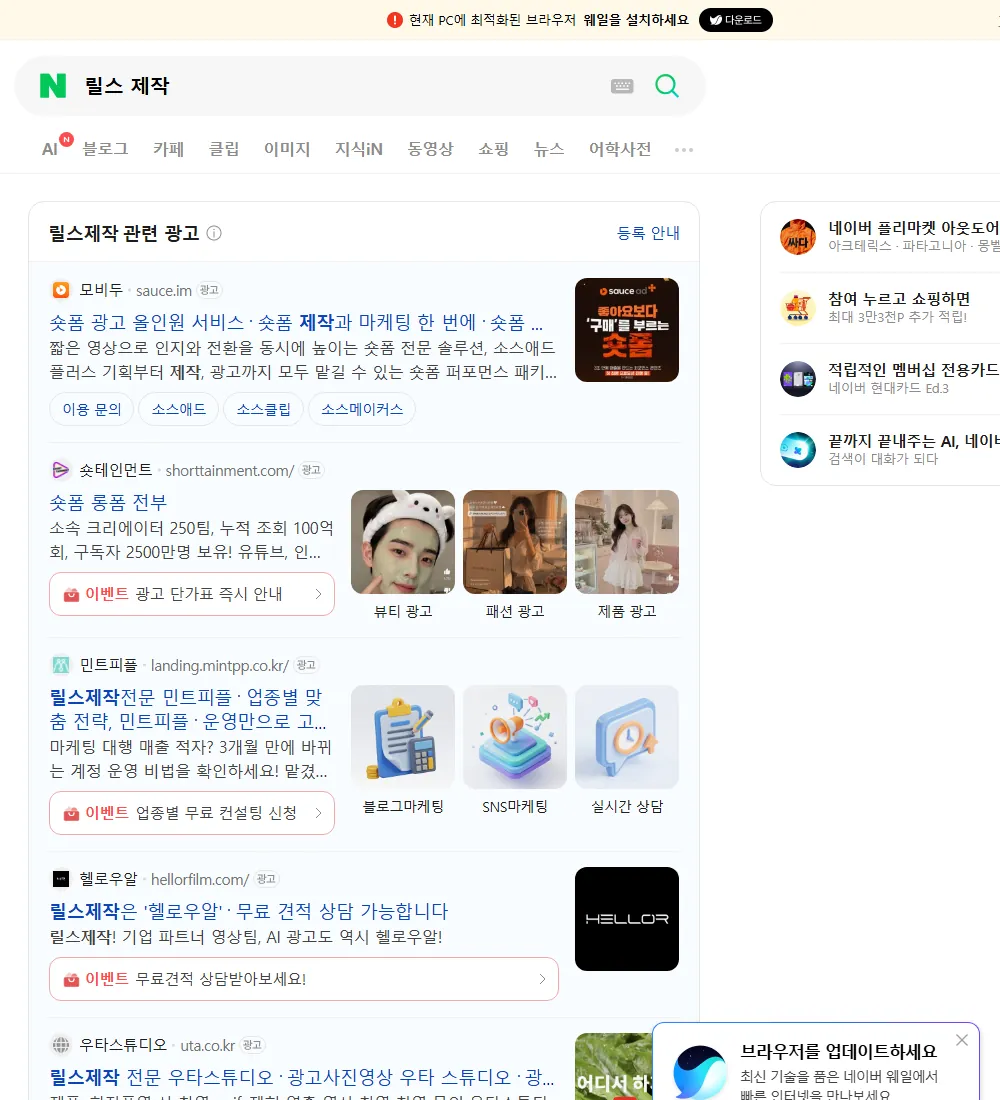Open the more tabs ellipsis menu
This screenshot has height=1100, width=1000.
[x=684, y=149]
